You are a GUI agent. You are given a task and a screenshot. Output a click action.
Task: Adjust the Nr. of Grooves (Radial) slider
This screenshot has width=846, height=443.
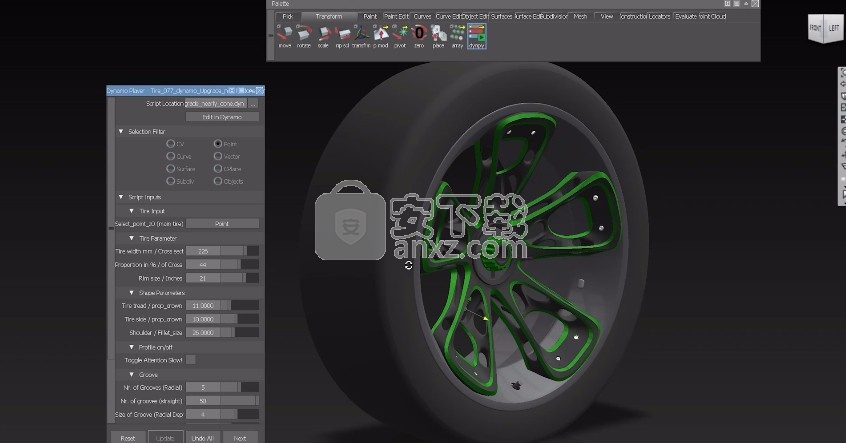click(x=239, y=387)
